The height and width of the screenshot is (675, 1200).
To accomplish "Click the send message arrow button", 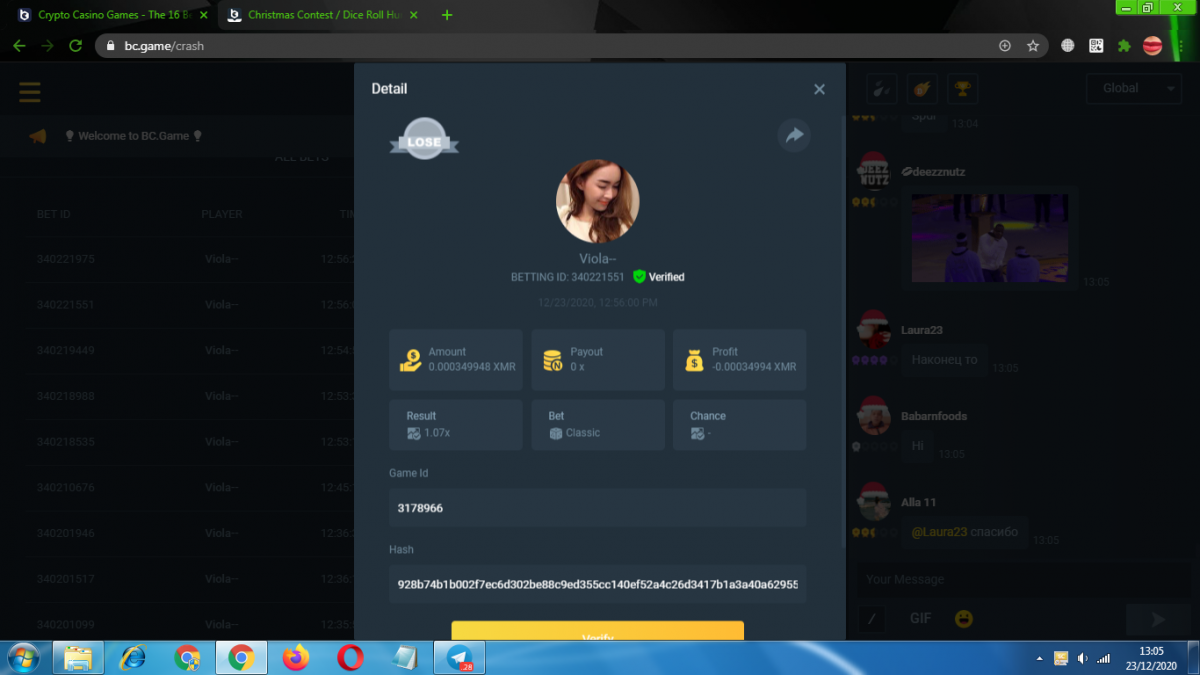I will (x=1158, y=619).
